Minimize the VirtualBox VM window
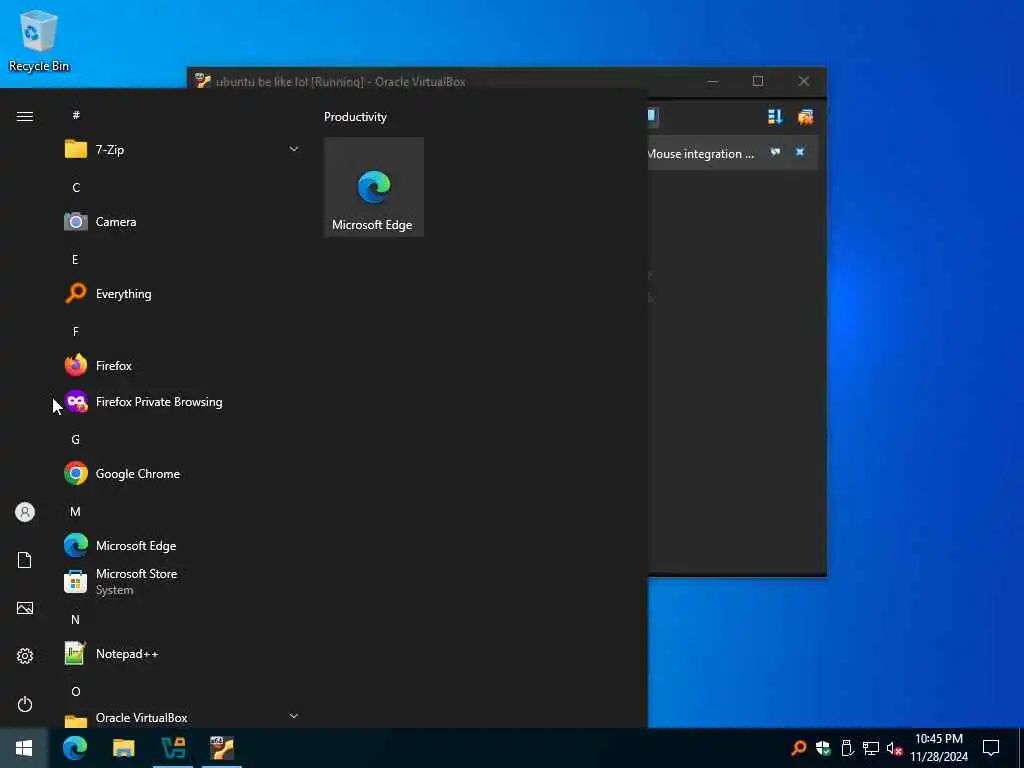Viewport: 1024px width, 768px height. pos(712,81)
